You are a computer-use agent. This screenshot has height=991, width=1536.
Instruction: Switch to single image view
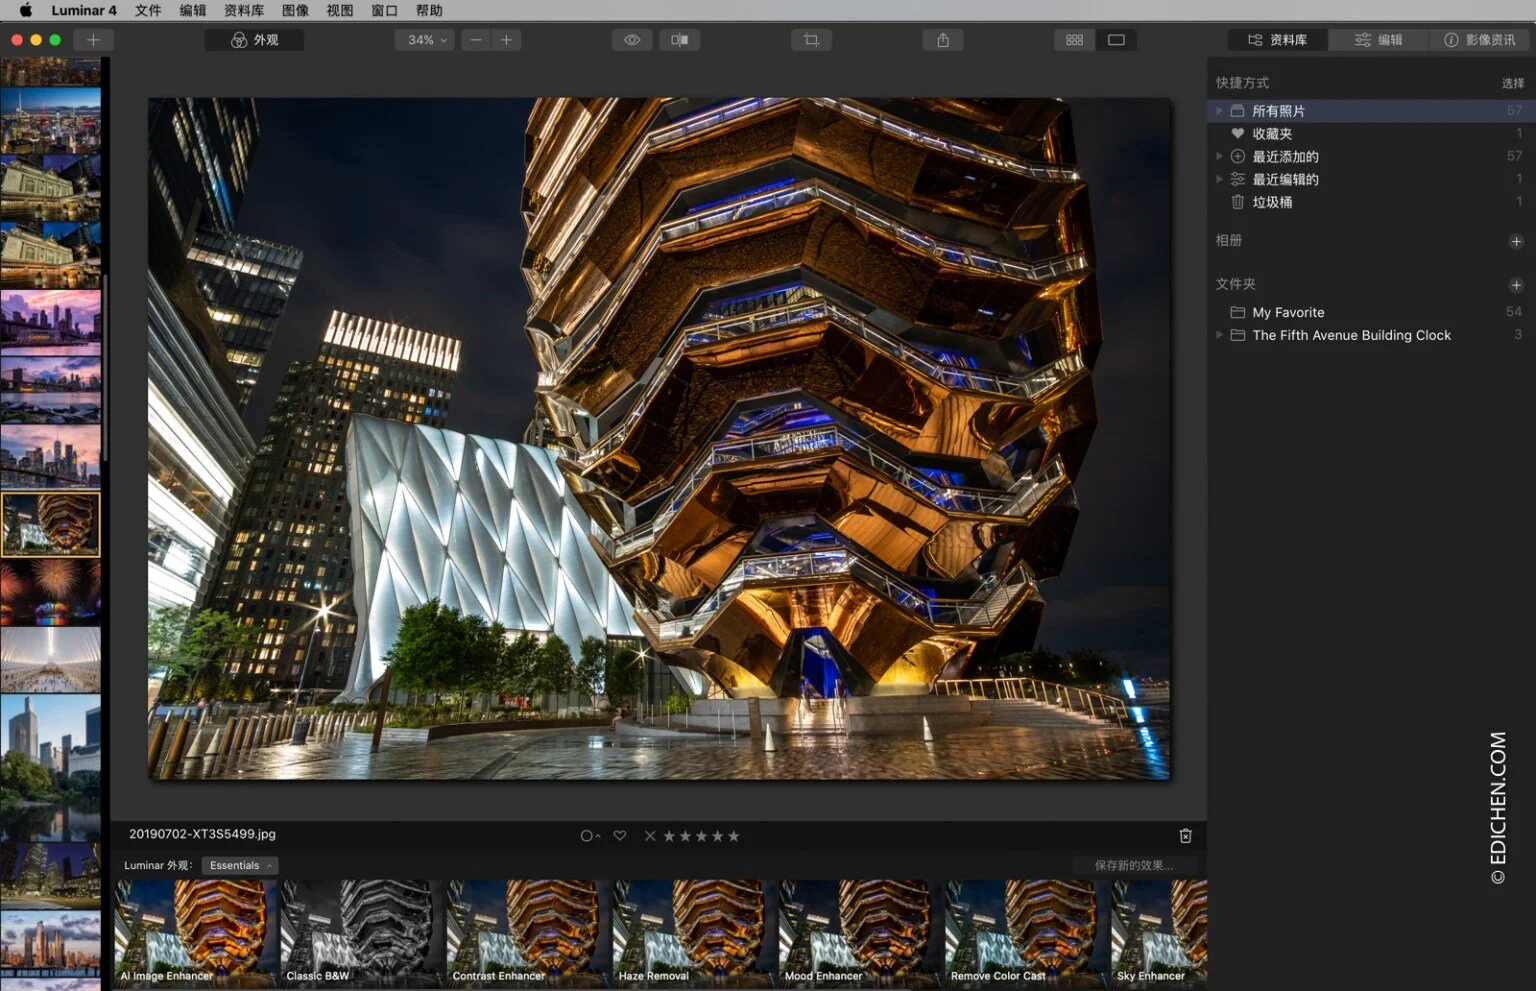tap(1116, 40)
